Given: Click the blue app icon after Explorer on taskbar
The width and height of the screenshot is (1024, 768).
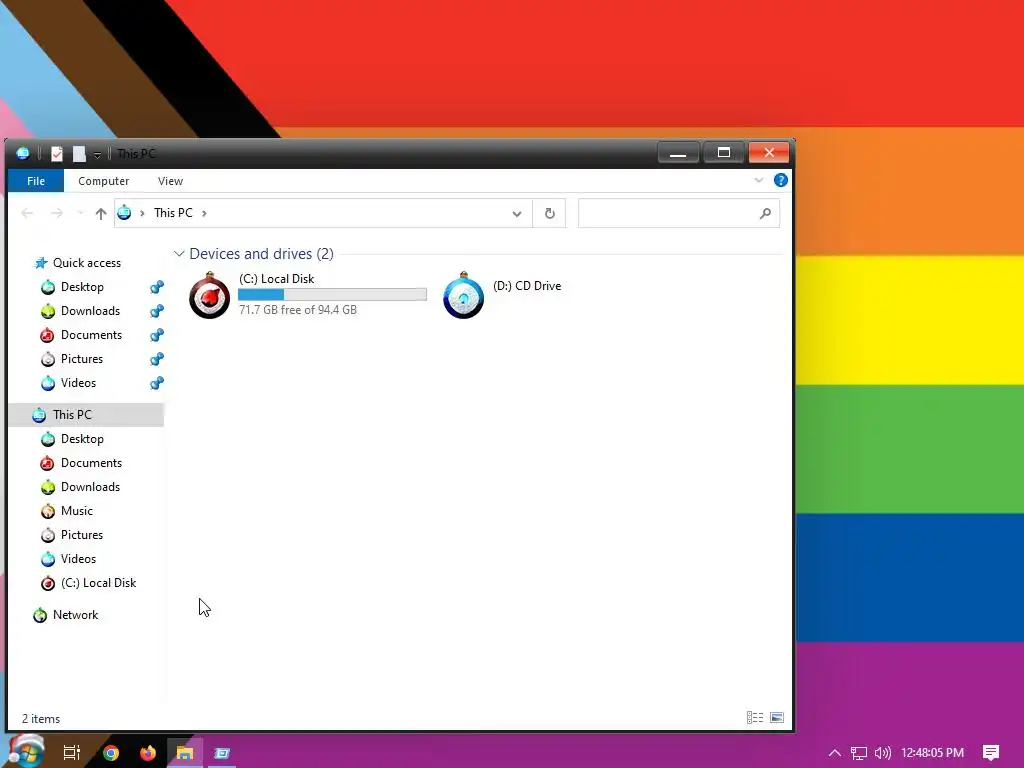Looking at the screenshot, I should pos(222,753).
